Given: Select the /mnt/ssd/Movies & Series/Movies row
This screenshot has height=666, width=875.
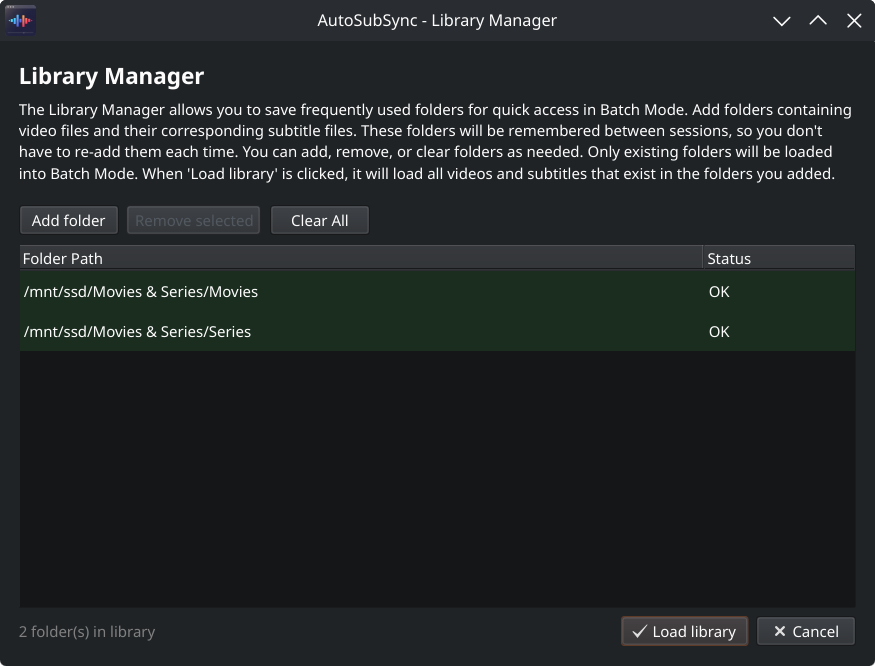Looking at the screenshot, I should (x=437, y=291).
